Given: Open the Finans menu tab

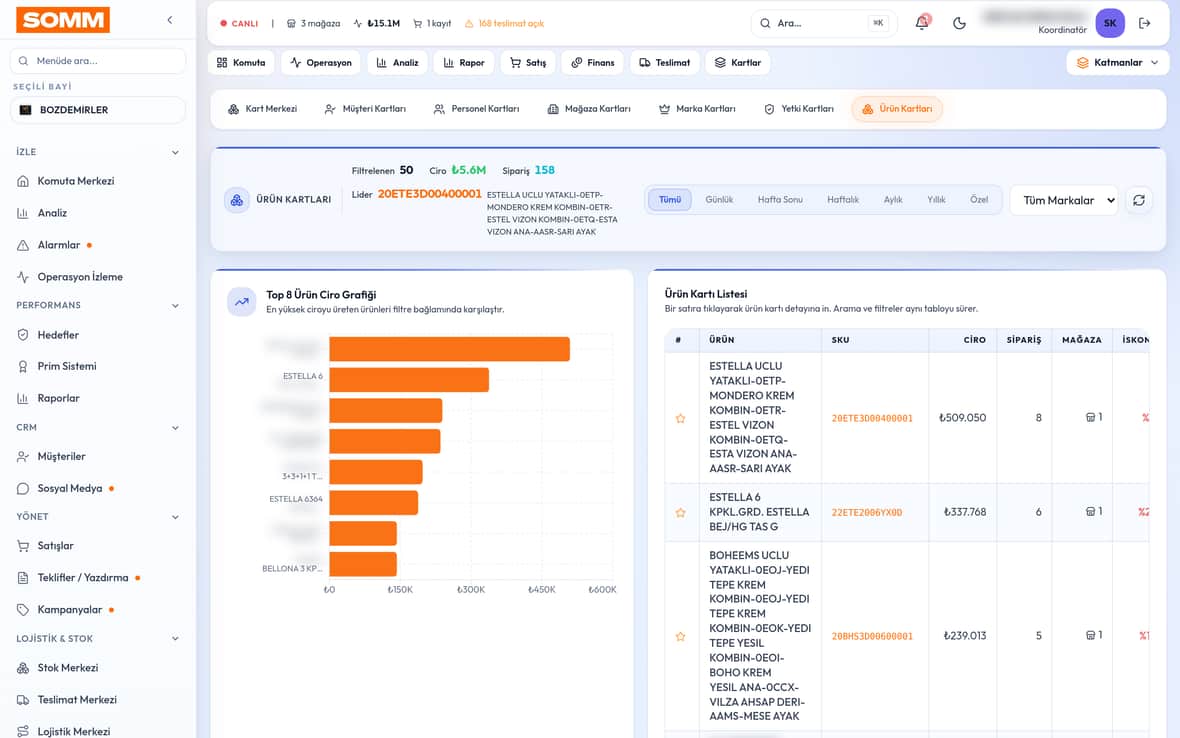Looking at the screenshot, I should click(x=593, y=62).
